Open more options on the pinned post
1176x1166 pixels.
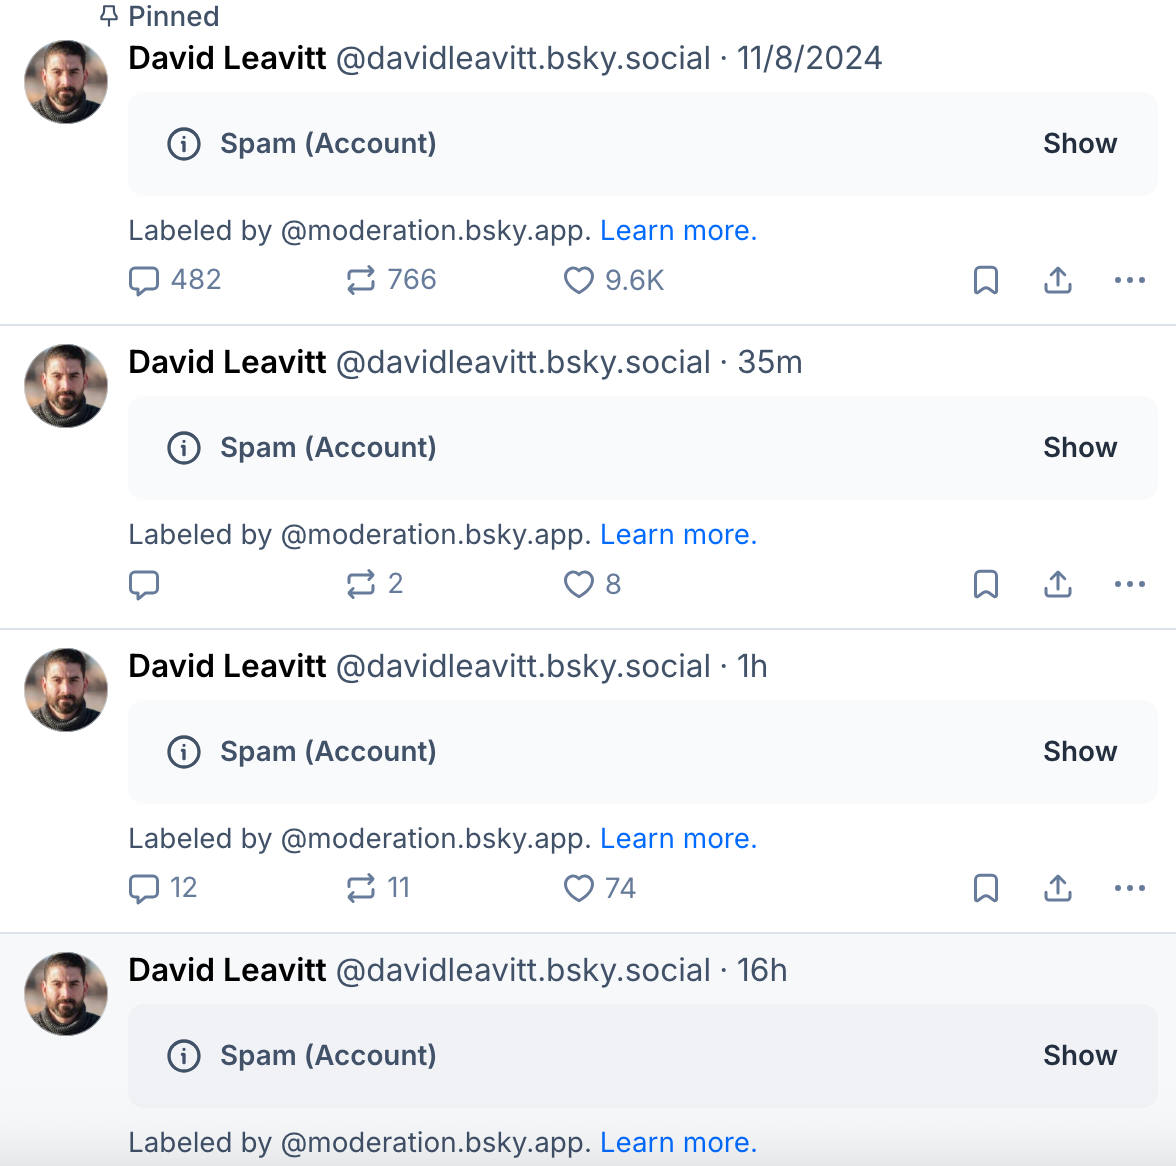coord(1130,281)
